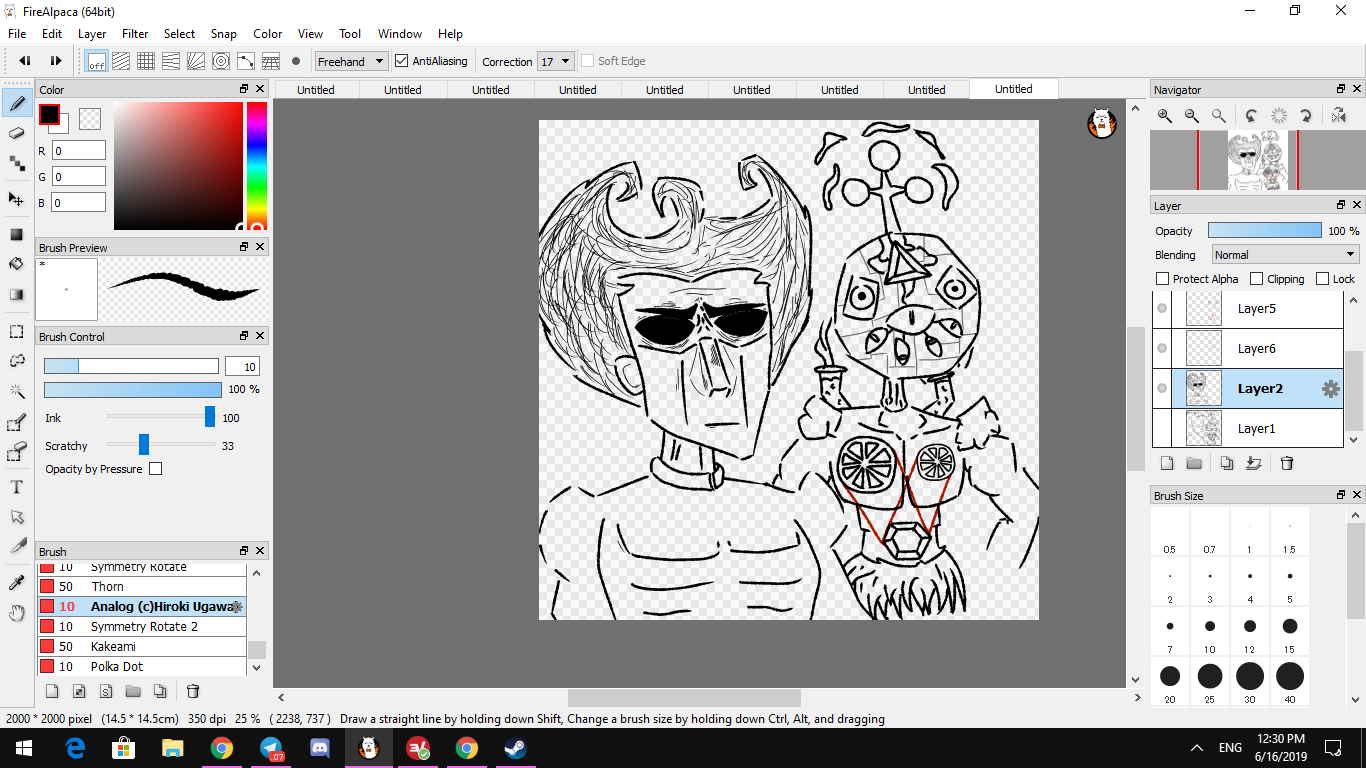The height and width of the screenshot is (768, 1366).
Task: Enable the Protect Alpha checkbox
Action: tap(1162, 279)
